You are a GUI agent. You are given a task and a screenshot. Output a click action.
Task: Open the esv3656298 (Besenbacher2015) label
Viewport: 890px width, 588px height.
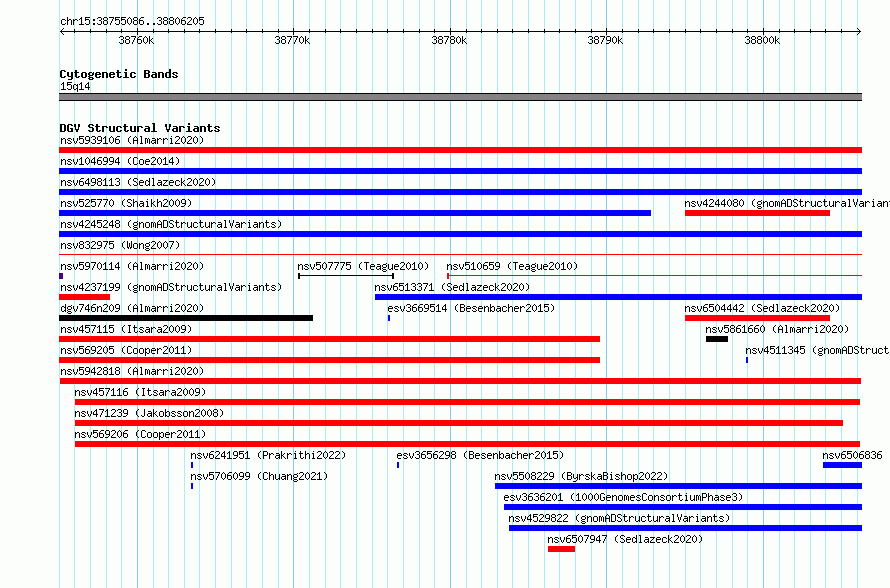[480, 455]
